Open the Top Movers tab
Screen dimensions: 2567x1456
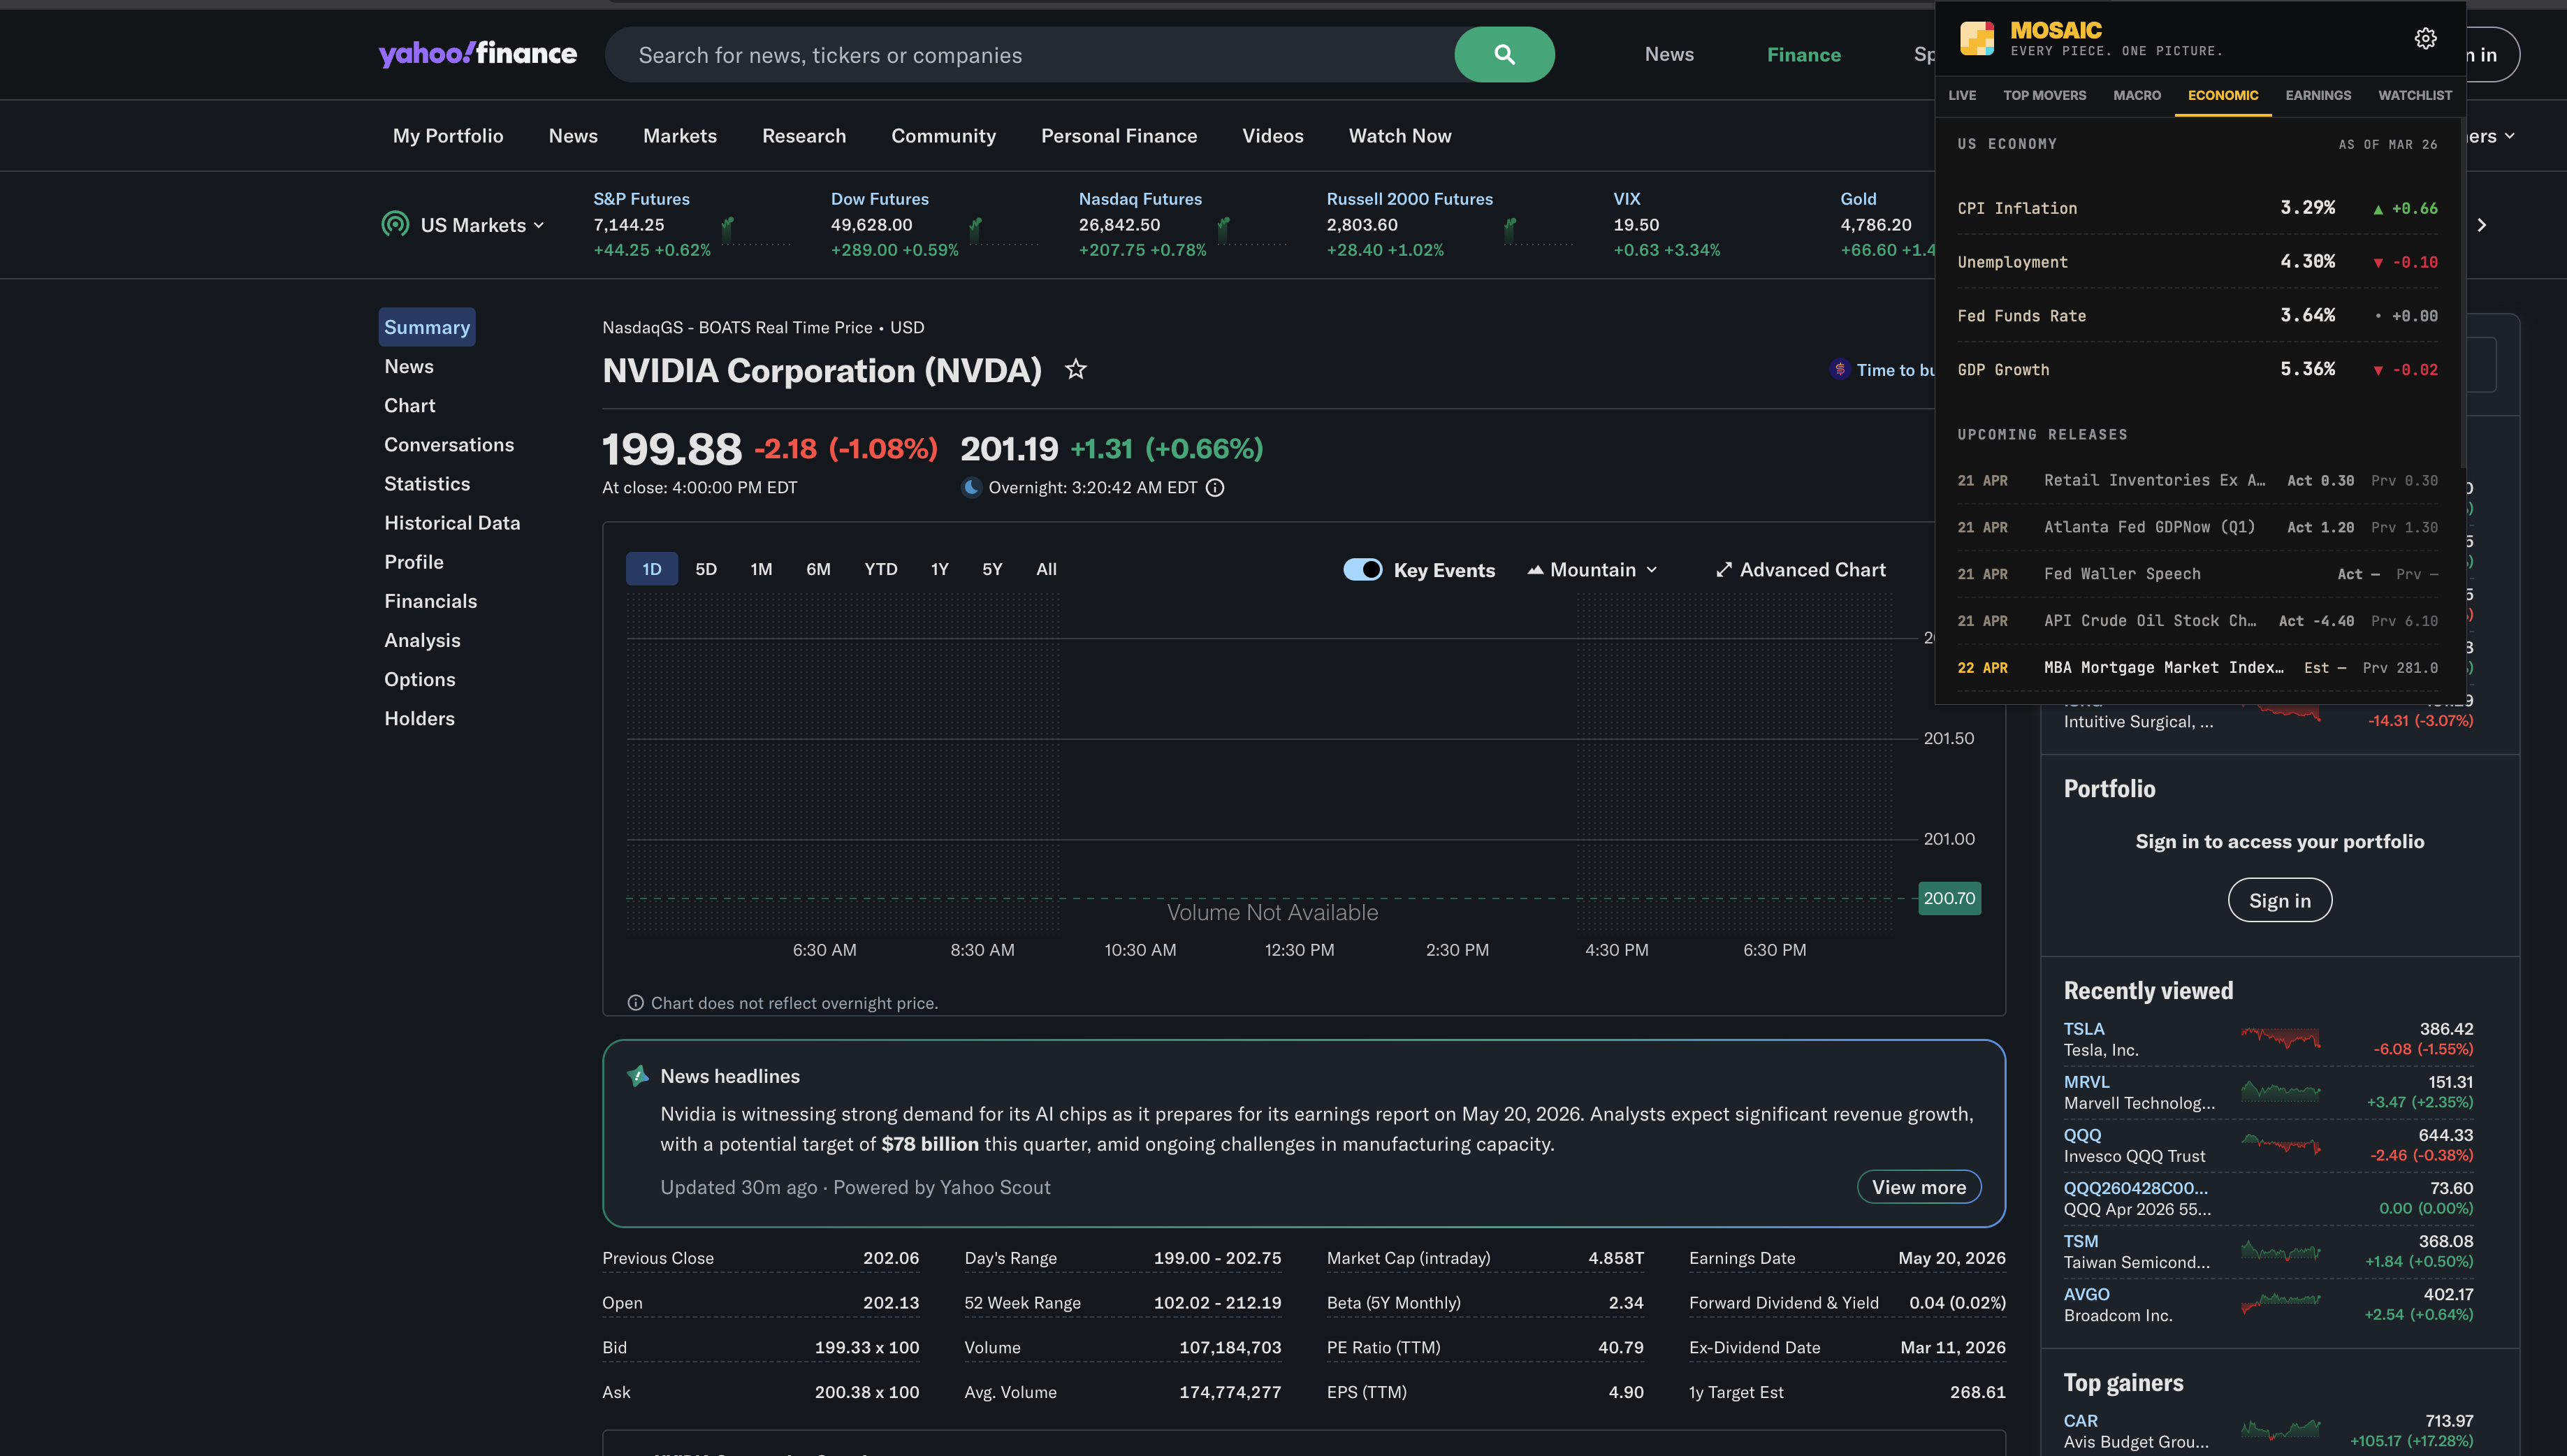coord(2044,95)
